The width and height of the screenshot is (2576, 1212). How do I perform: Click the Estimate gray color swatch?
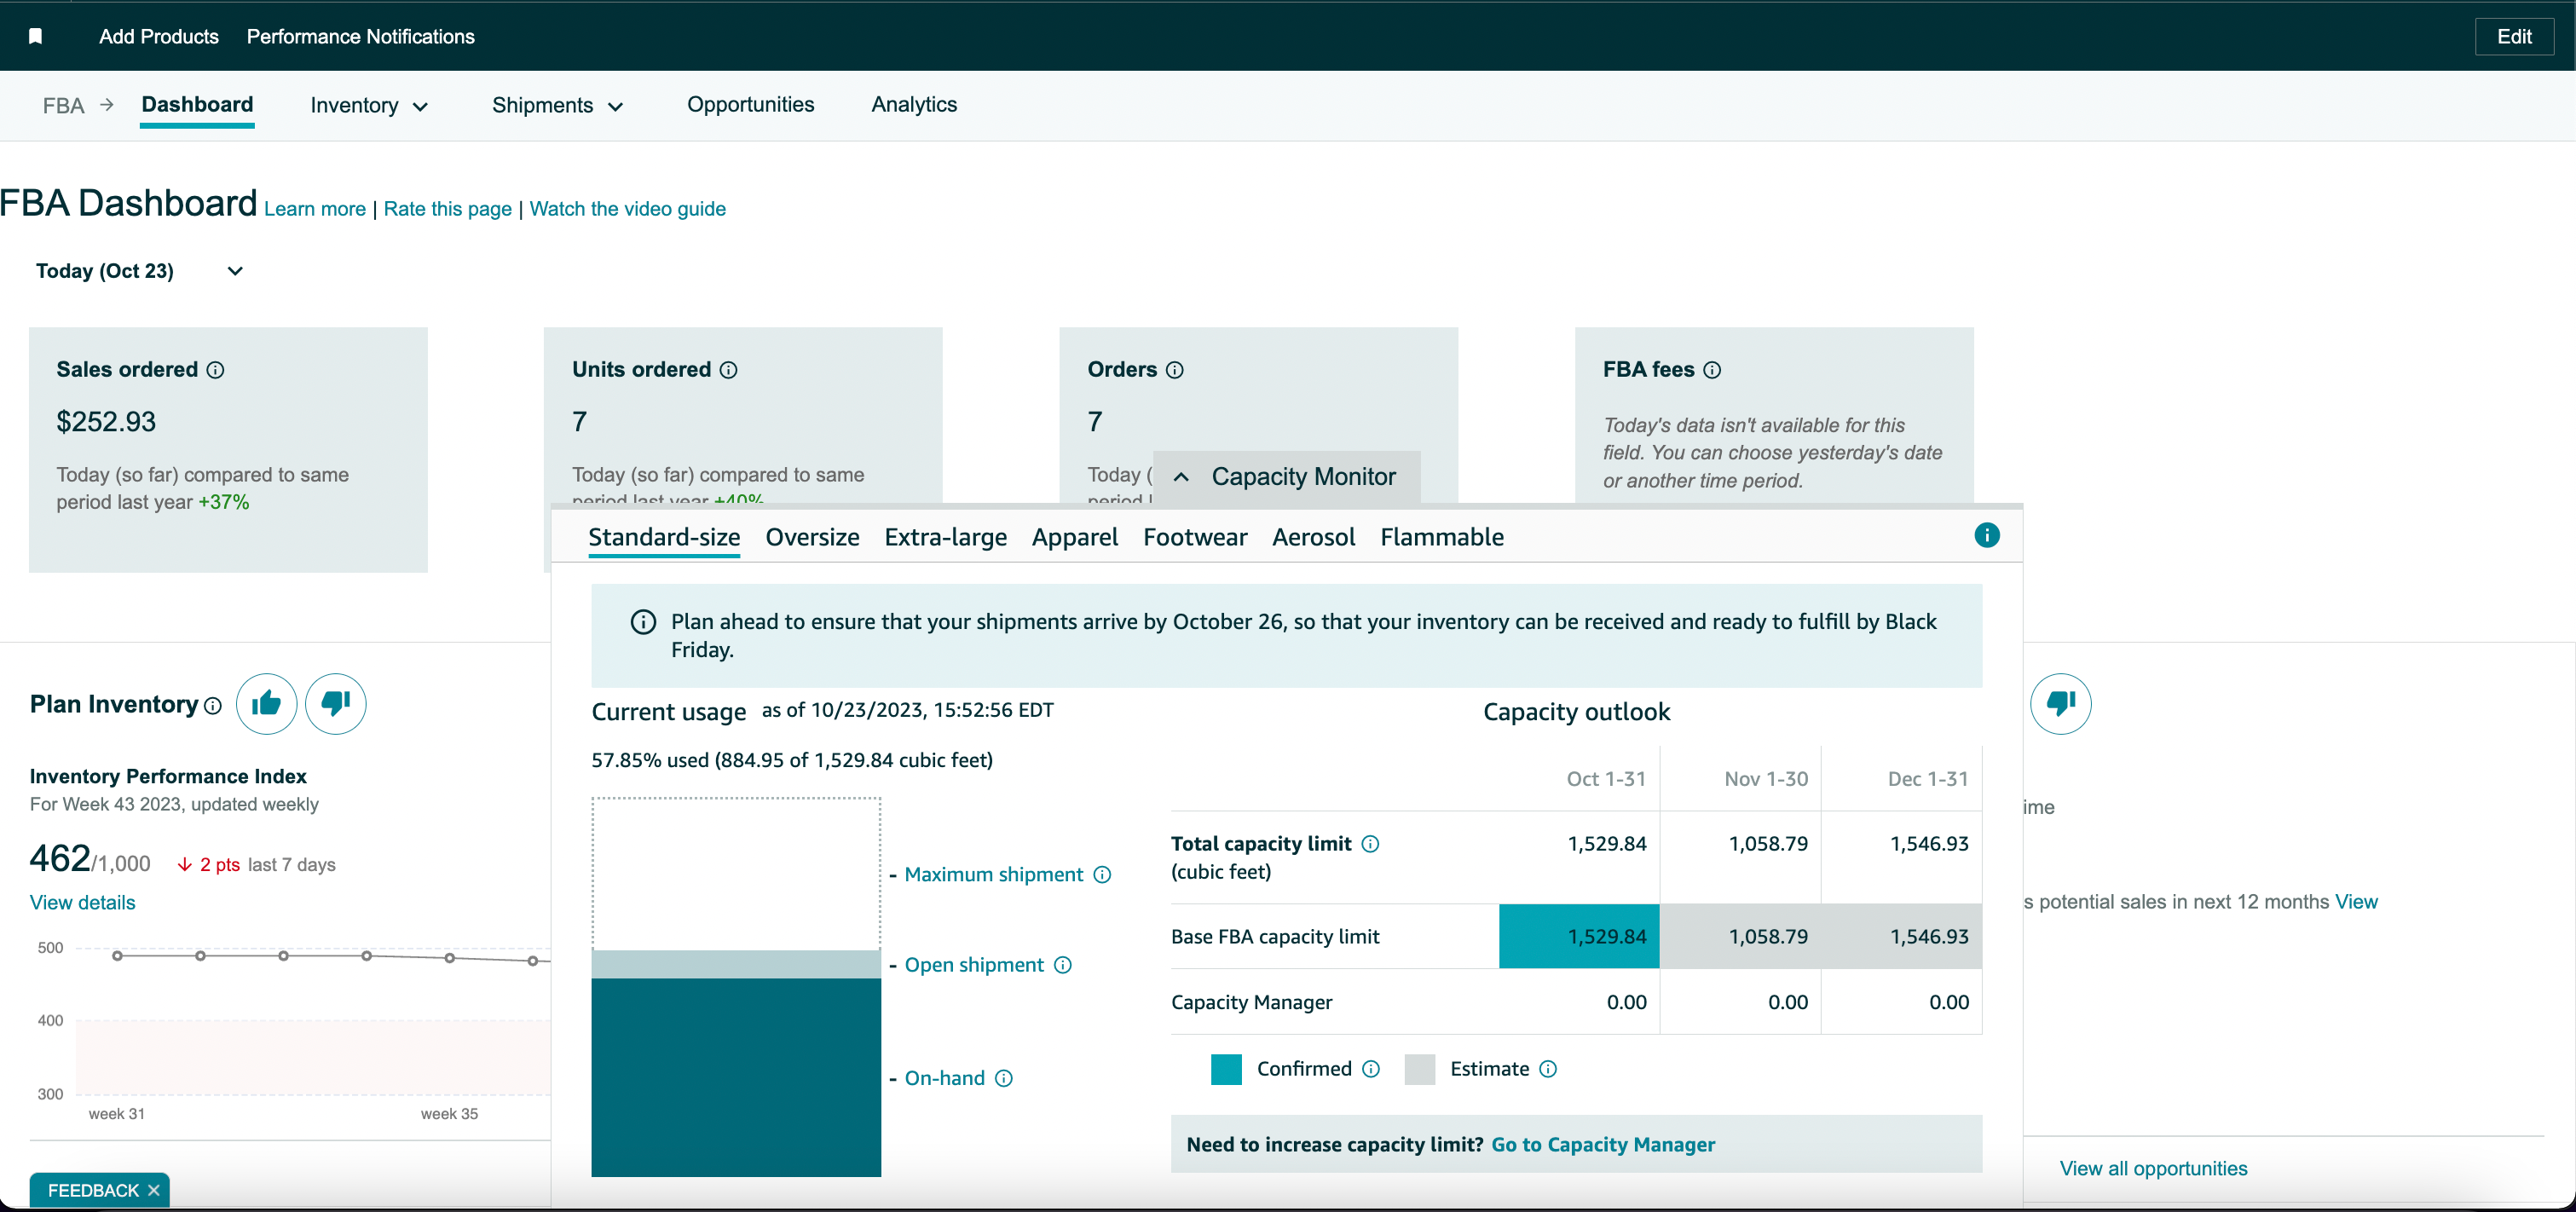[1420, 1069]
